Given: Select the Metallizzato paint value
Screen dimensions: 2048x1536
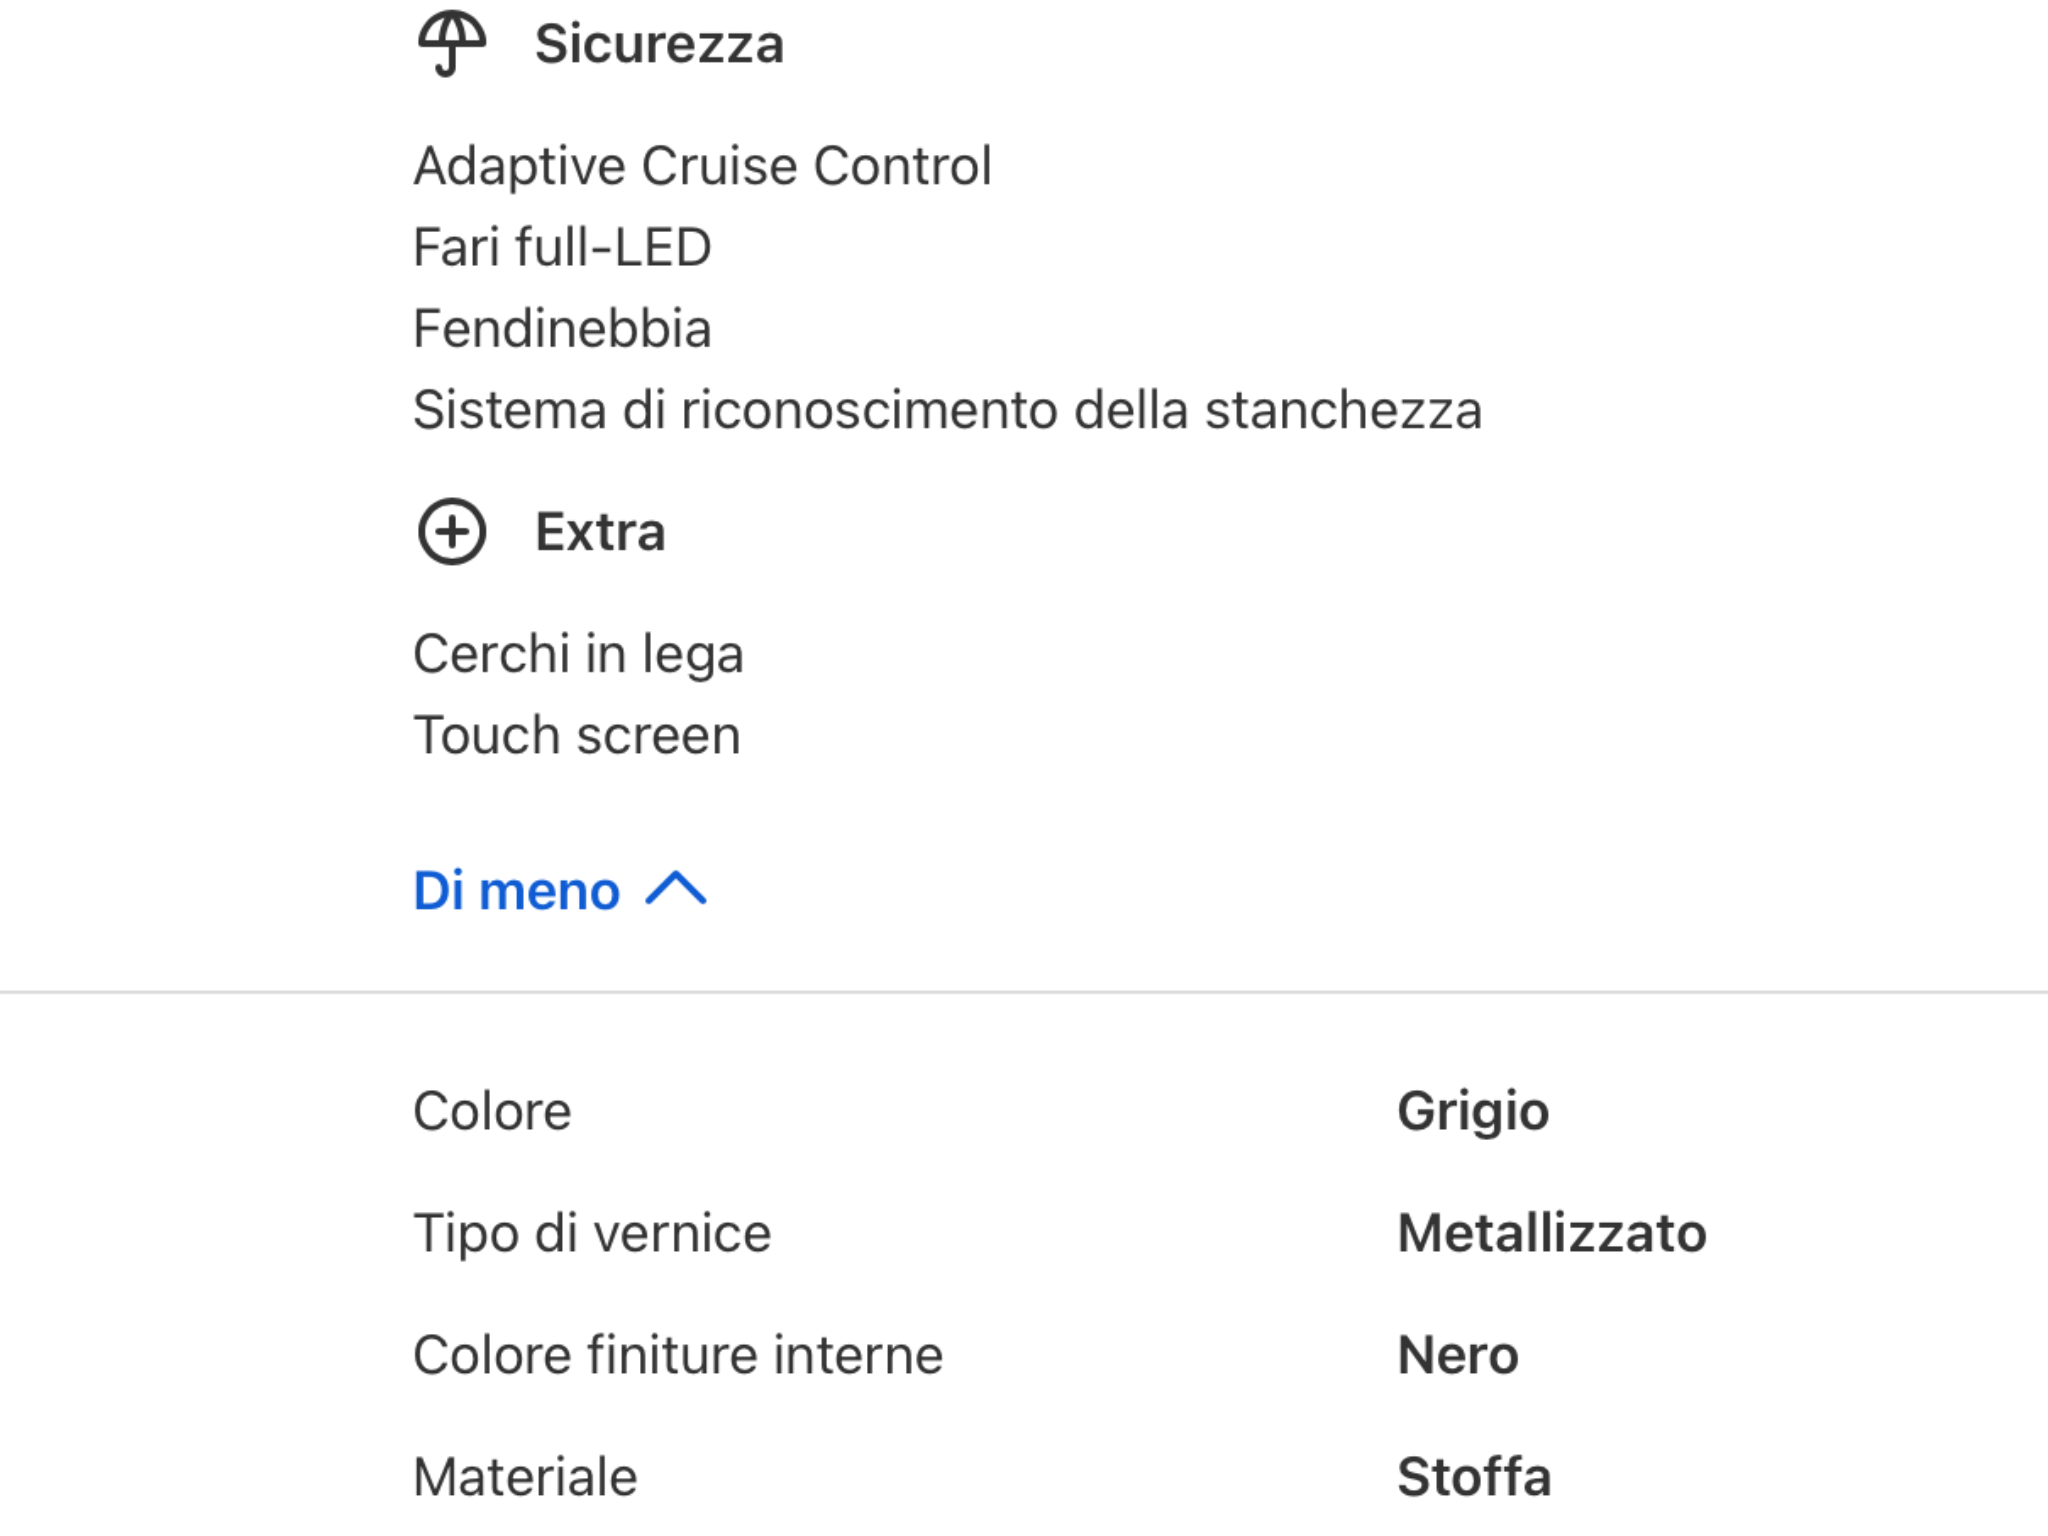Looking at the screenshot, I should click(x=1552, y=1233).
